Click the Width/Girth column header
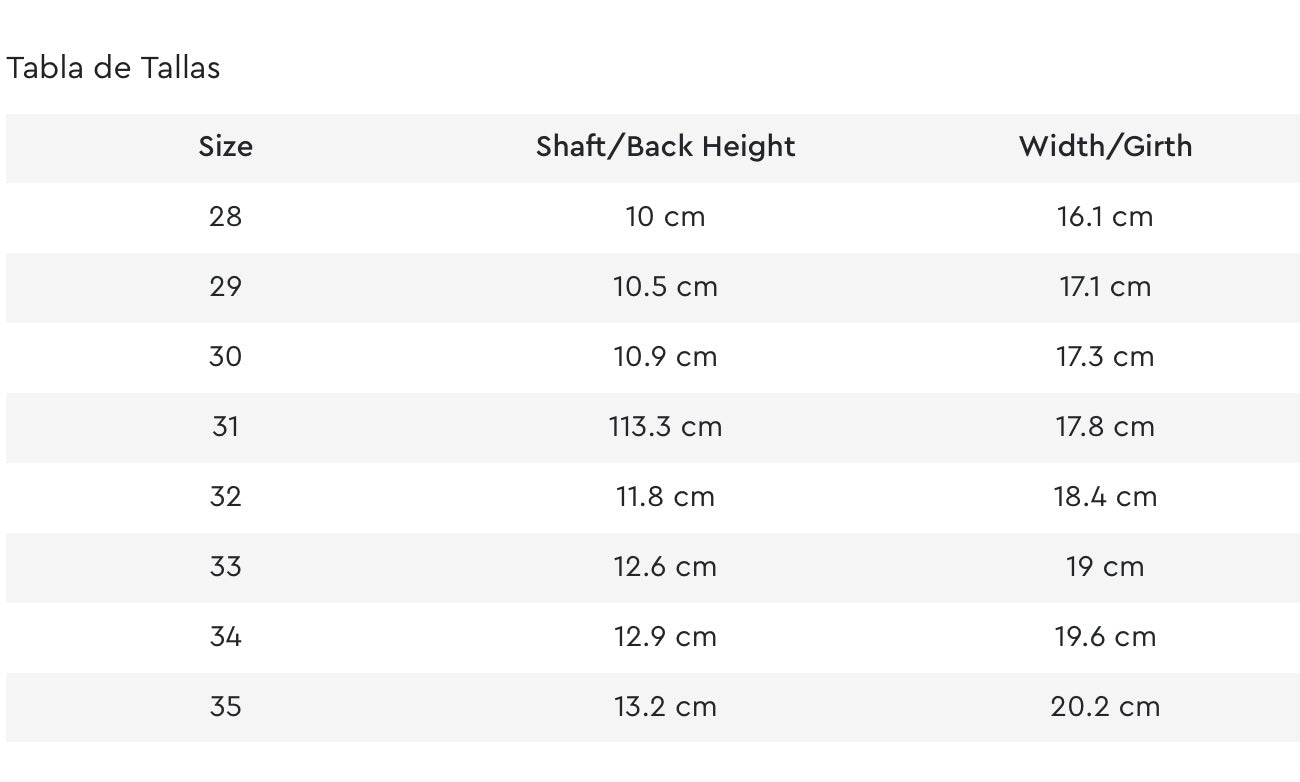 tap(1105, 146)
